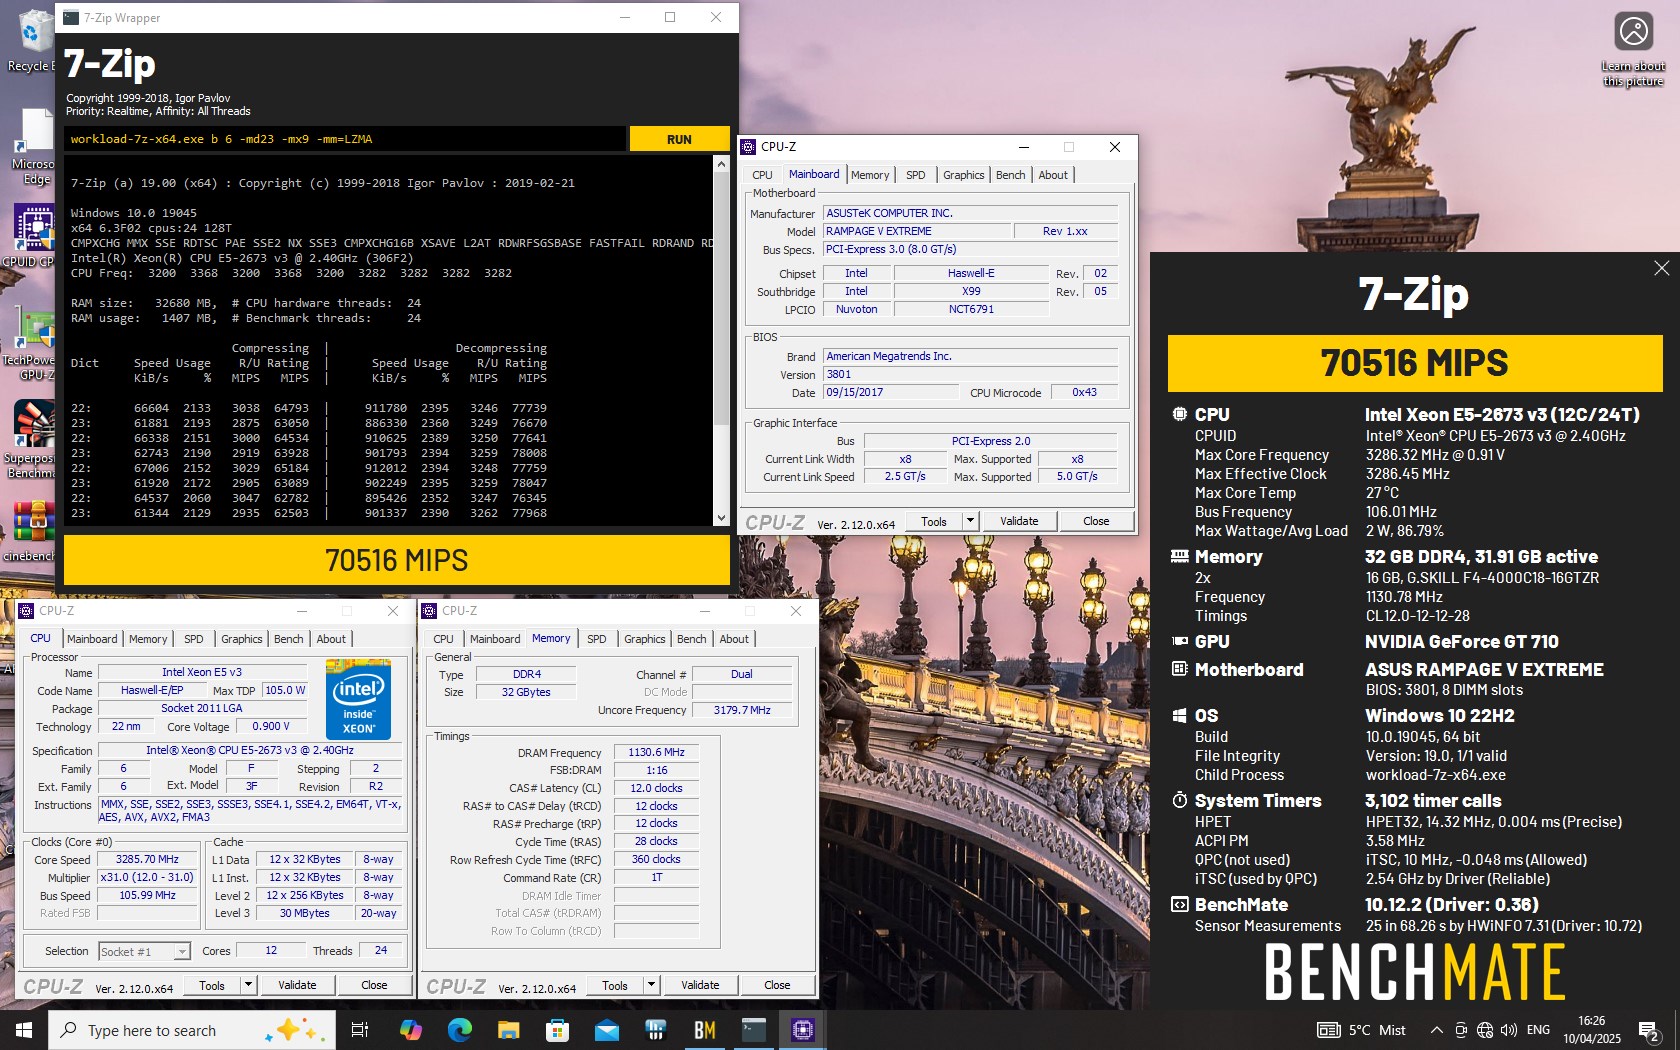Click the volume icon in system tray

pyautogui.click(x=1509, y=1030)
